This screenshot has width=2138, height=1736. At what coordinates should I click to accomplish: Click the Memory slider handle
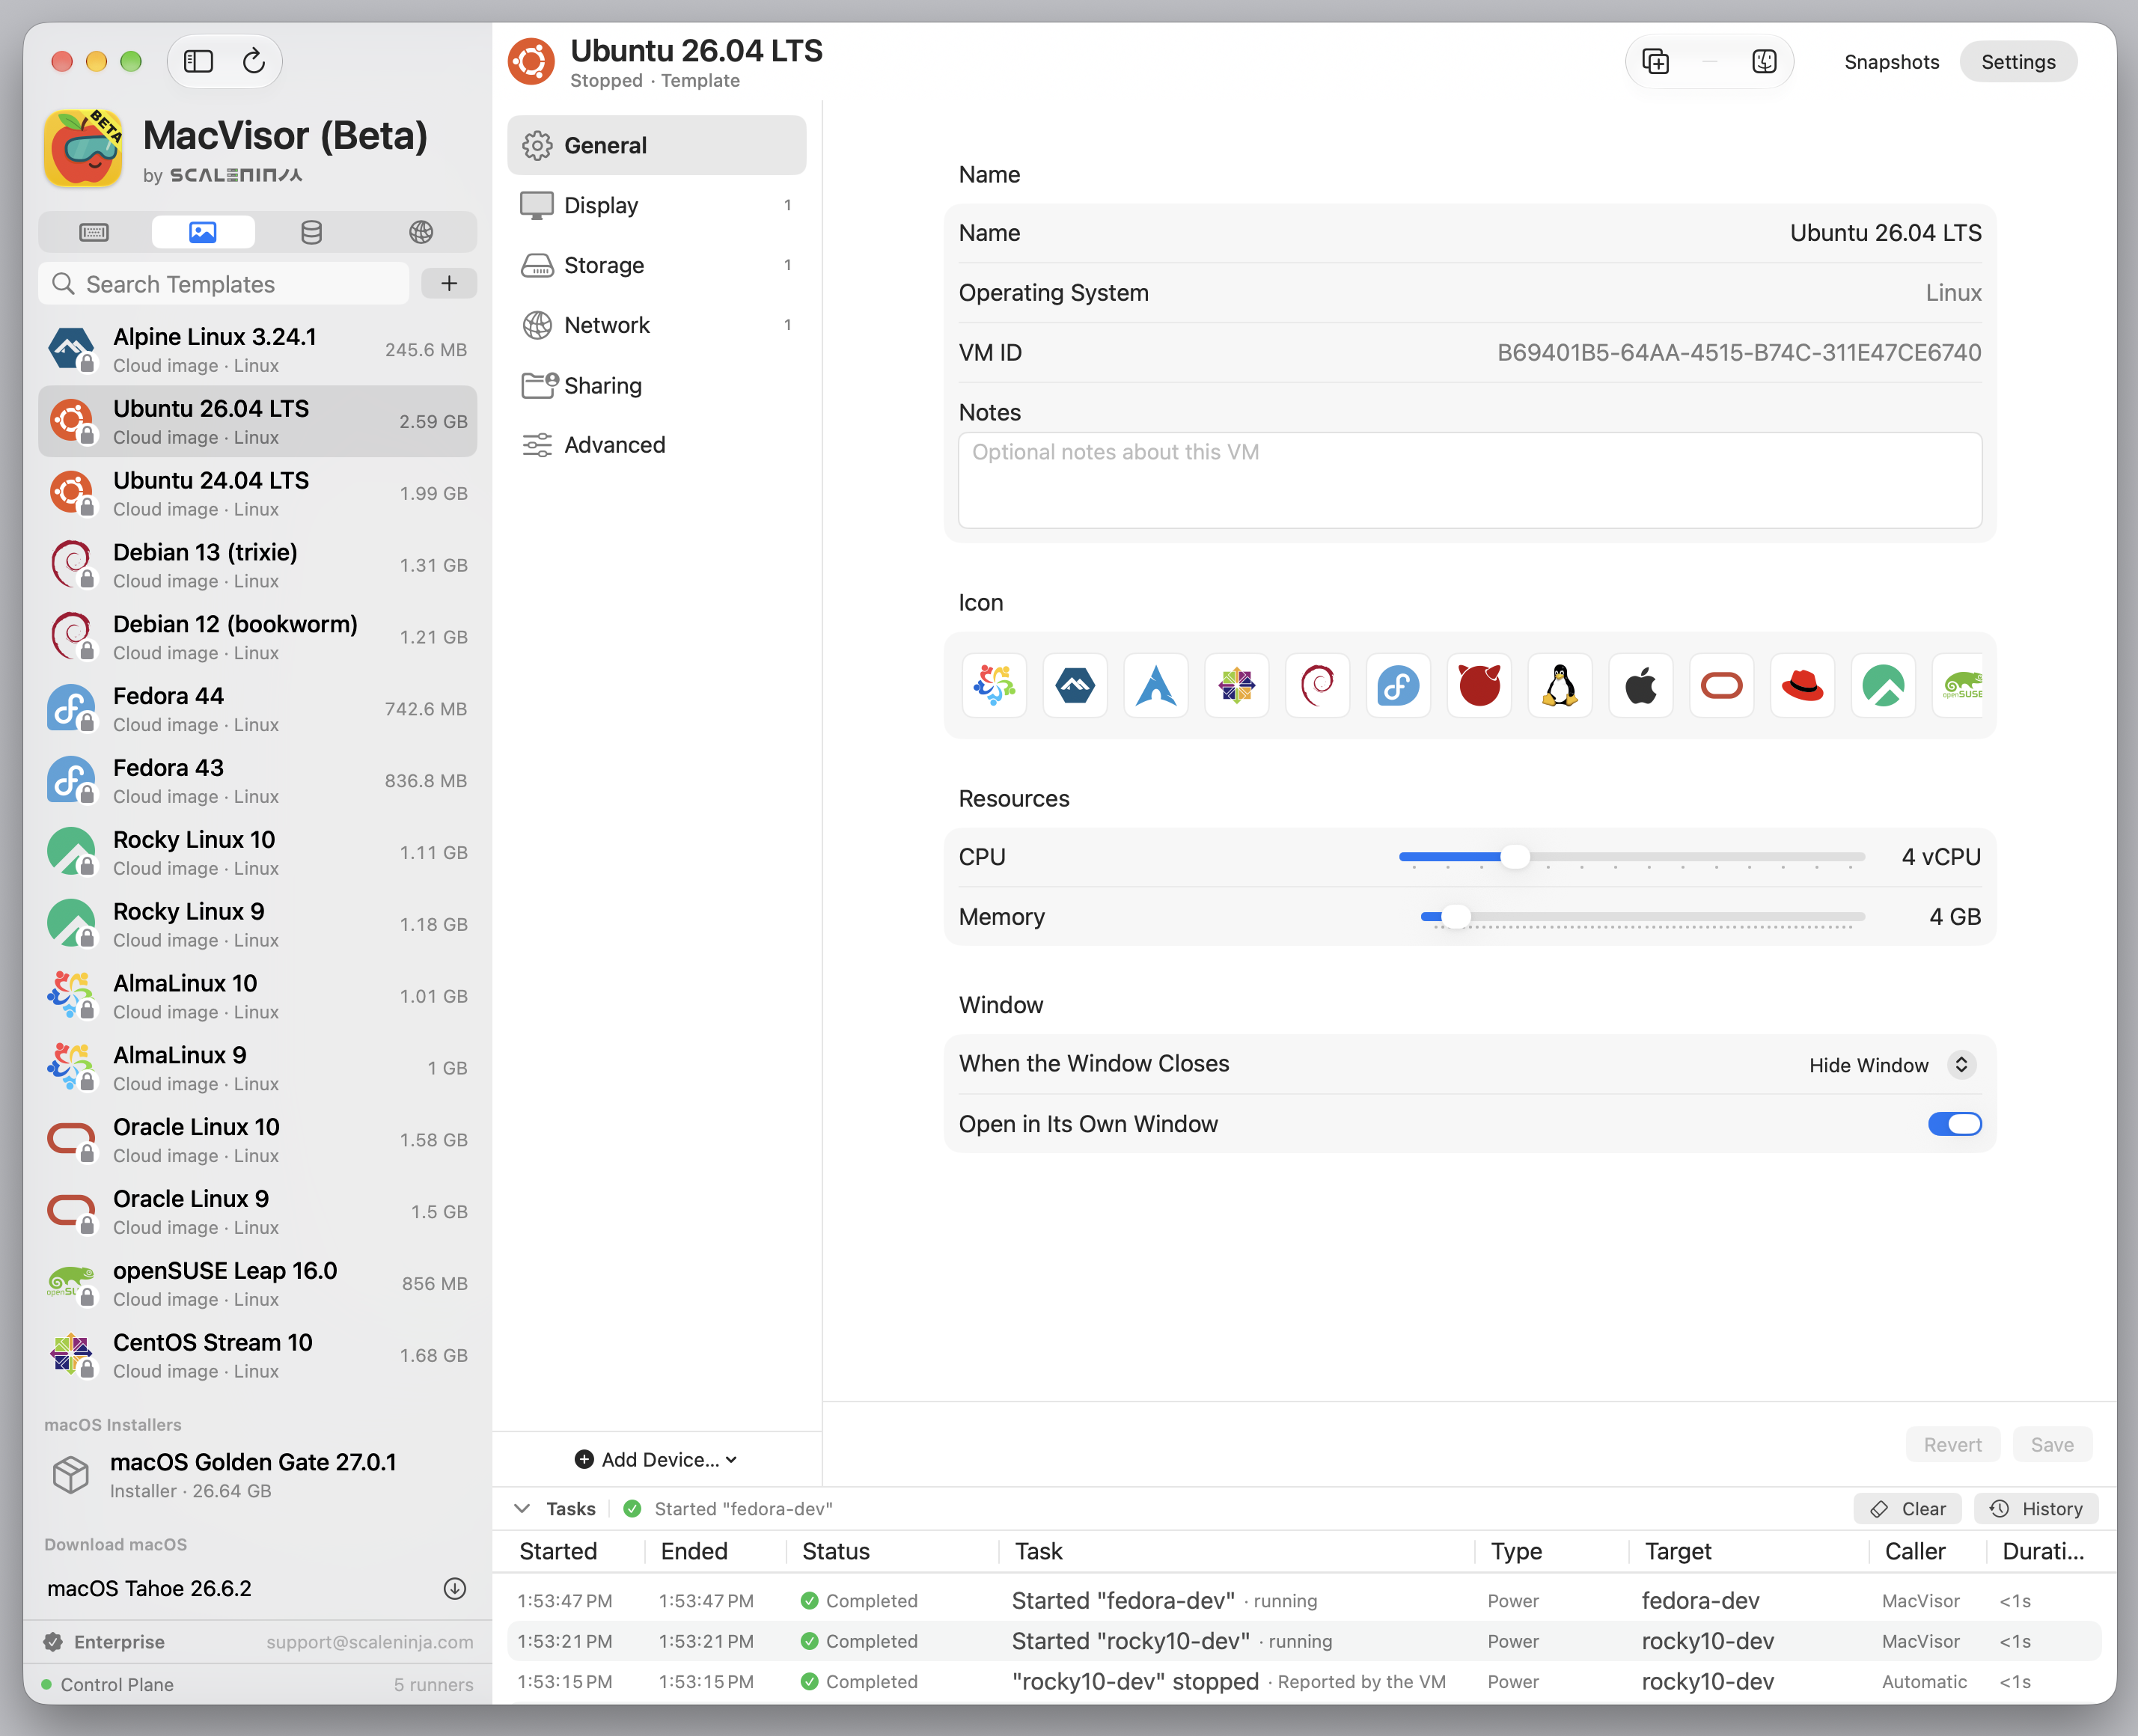point(1456,917)
